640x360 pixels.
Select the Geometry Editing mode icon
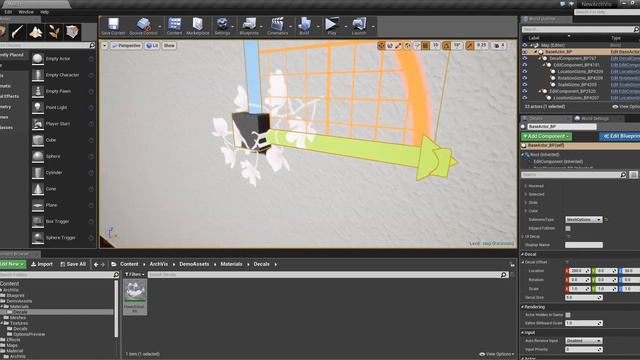(x=72, y=31)
